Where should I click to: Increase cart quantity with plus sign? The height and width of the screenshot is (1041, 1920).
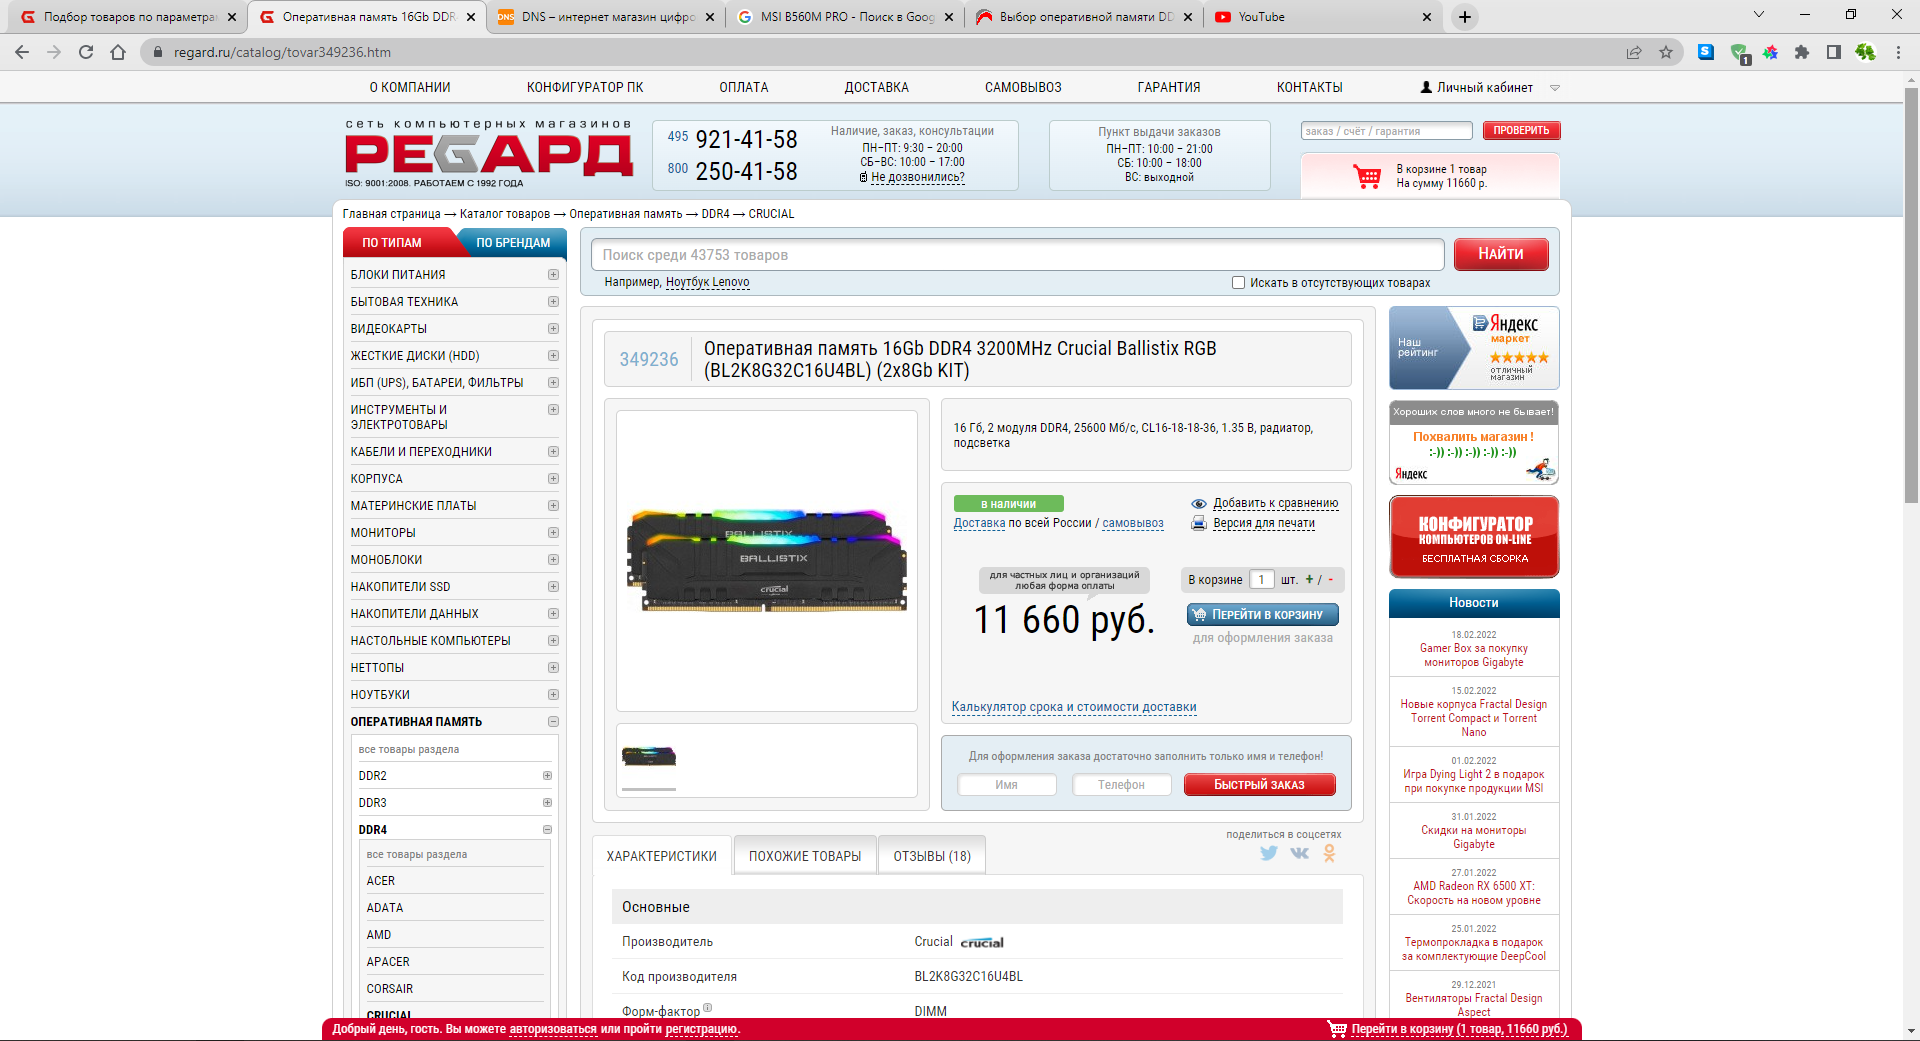[x=1309, y=579]
